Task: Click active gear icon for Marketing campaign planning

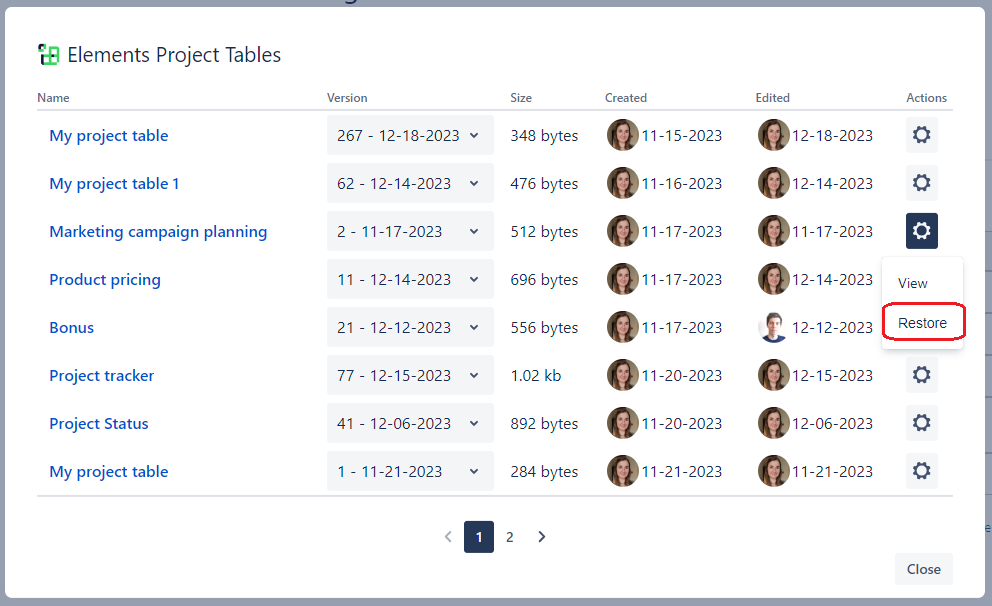Action: [x=921, y=232]
